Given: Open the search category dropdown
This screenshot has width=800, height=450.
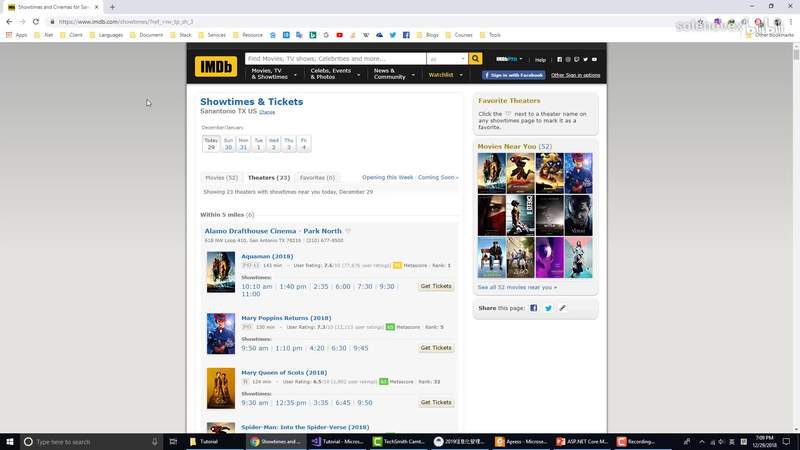Looking at the screenshot, I should pos(447,59).
